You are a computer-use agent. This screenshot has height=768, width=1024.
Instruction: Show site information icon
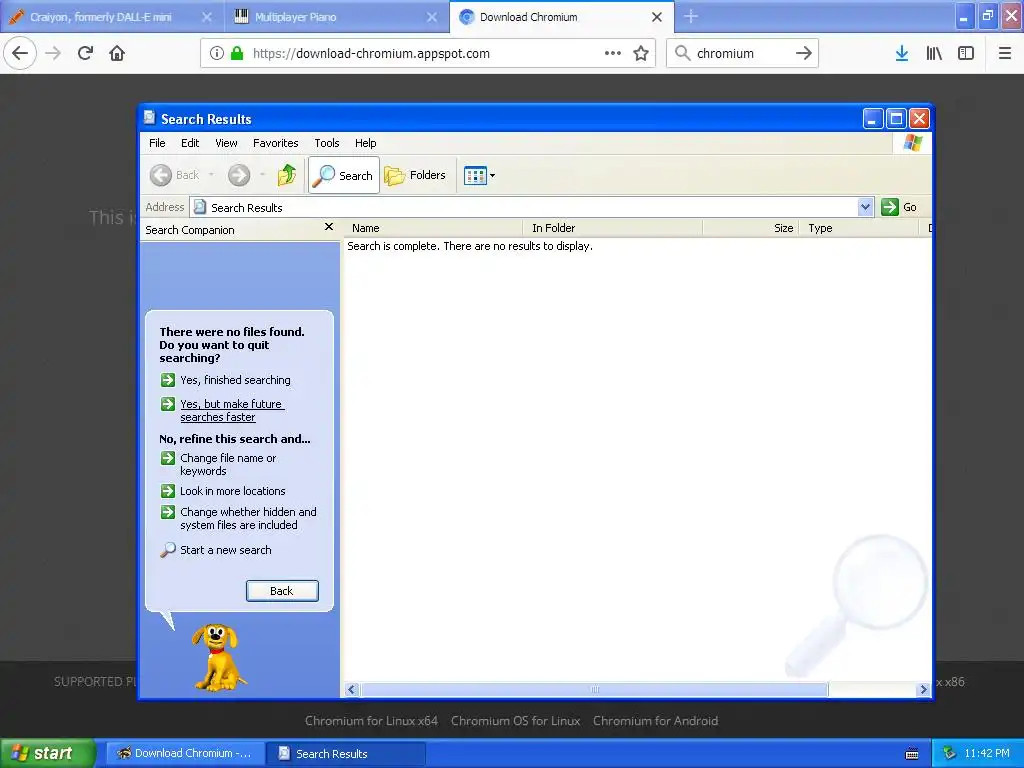click(x=217, y=53)
